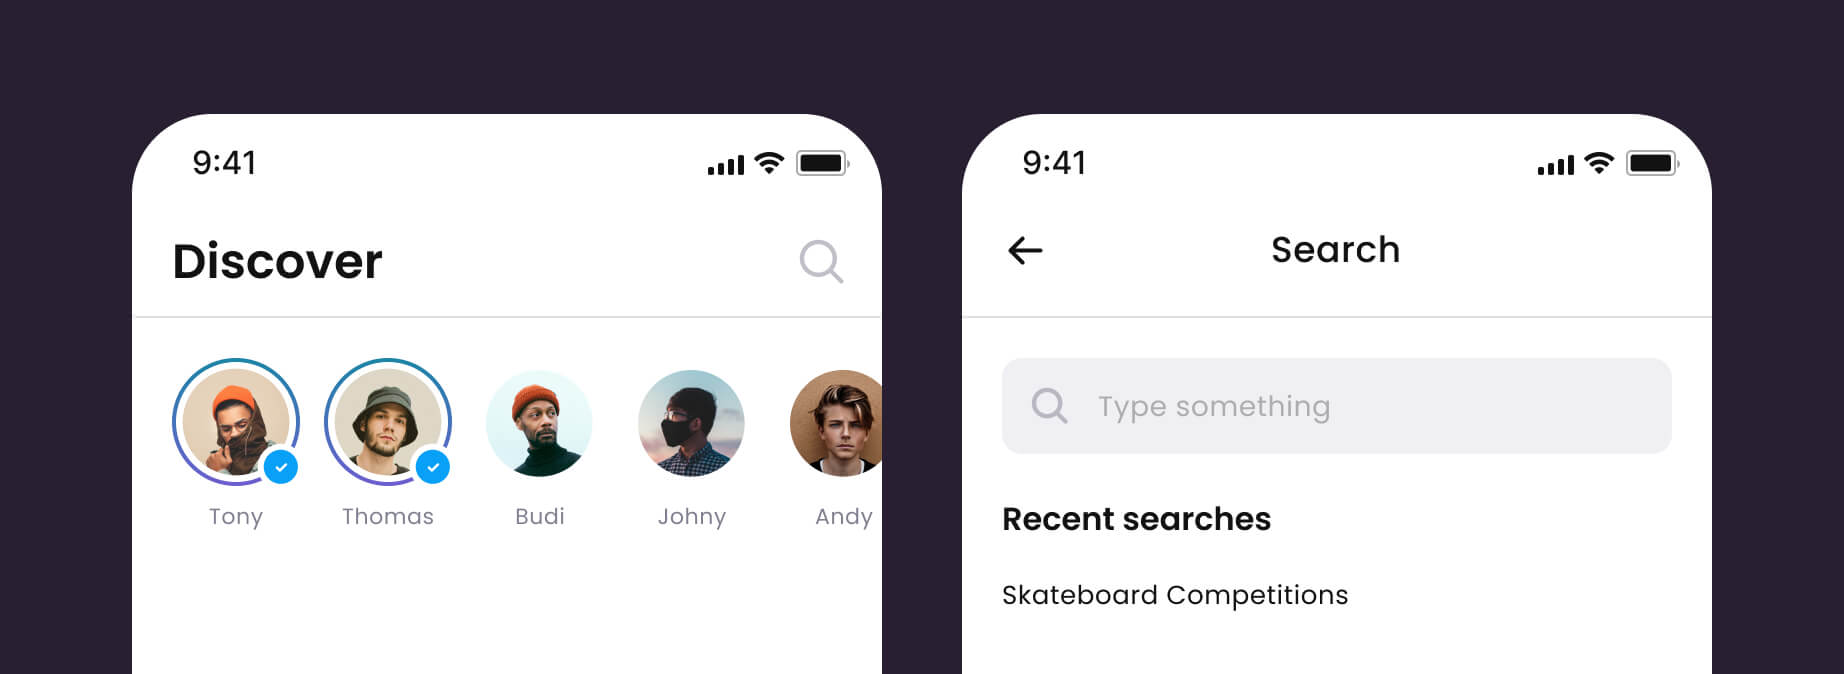Image resolution: width=1844 pixels, height=674 pixels.
Task: Focus the "Type something" search field
Action: click(1337, 406)
